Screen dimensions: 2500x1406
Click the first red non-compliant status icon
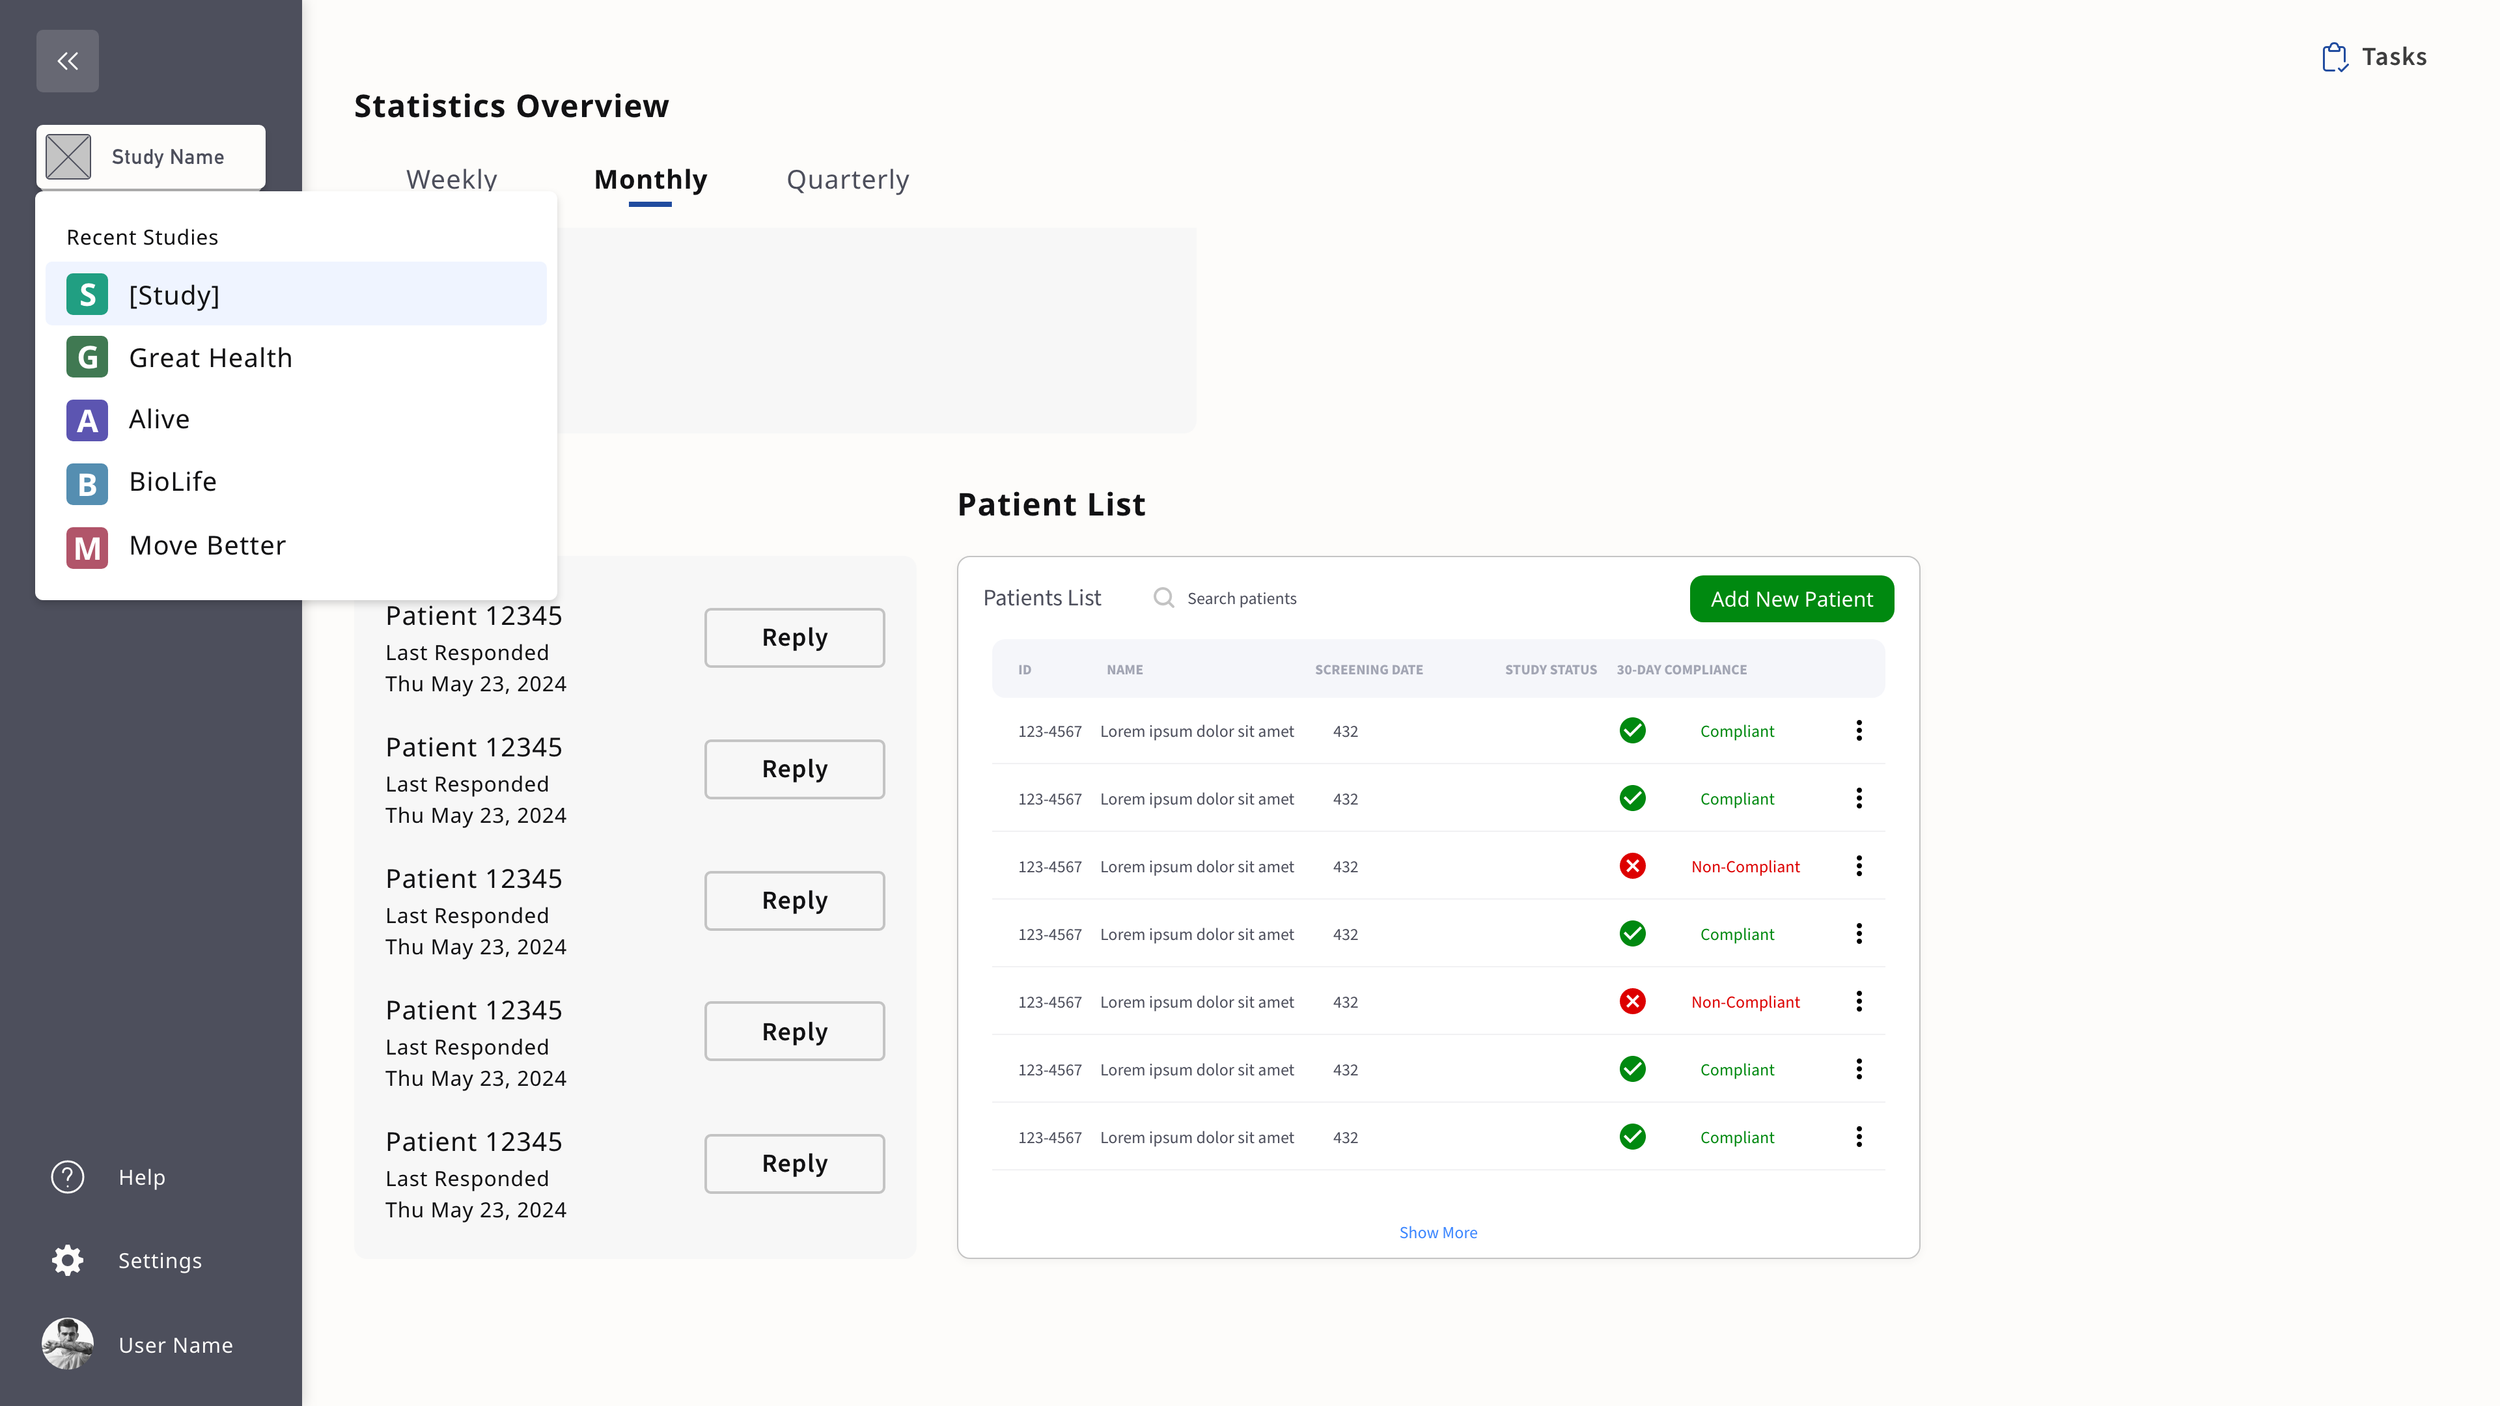click(x=1632, y=866)
